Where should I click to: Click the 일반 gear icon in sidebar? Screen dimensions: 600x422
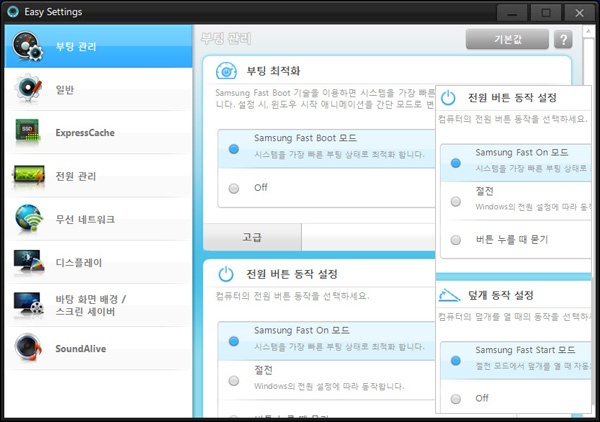28,88
